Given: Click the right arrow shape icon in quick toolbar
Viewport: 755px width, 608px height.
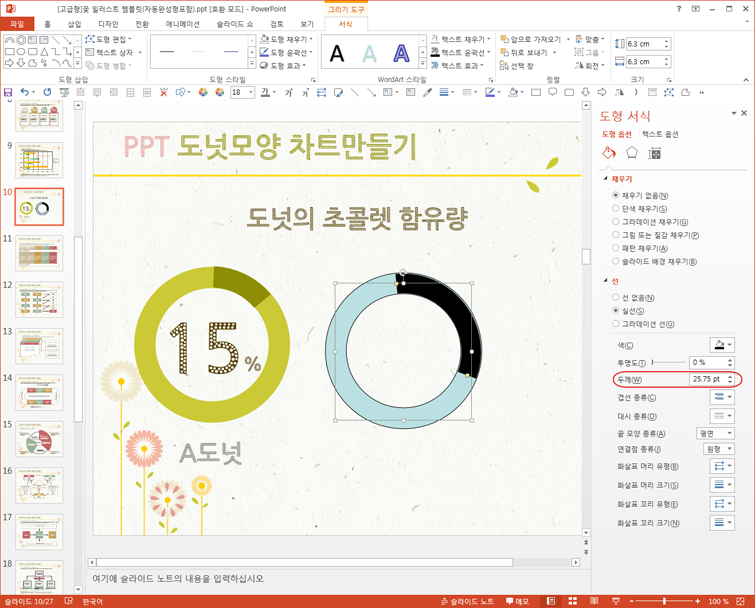Looking at the screenshot, I should point(602,92).
